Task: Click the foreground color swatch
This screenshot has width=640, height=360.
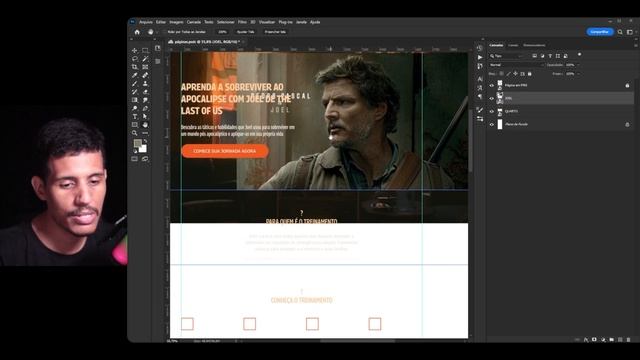Action: point(138,143)
